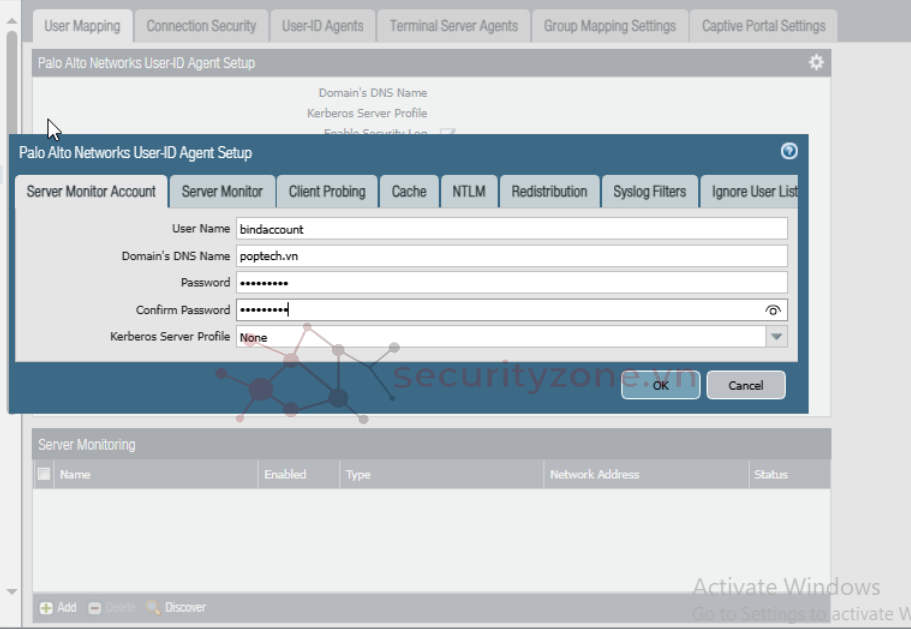Screen dimensions: 911x629
Task: Switch to the Server Monitor tab
Action: (222, 191)
